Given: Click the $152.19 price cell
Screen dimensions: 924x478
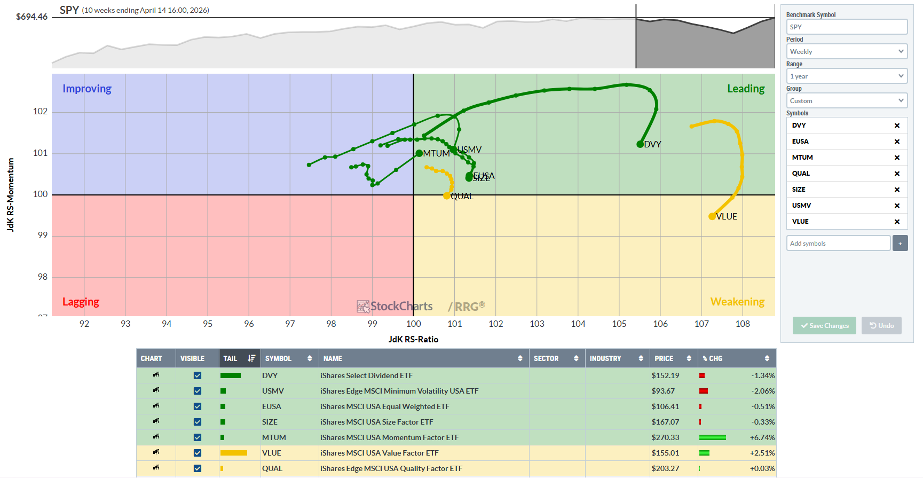Looking at the screenshot, I should [665, 375].
